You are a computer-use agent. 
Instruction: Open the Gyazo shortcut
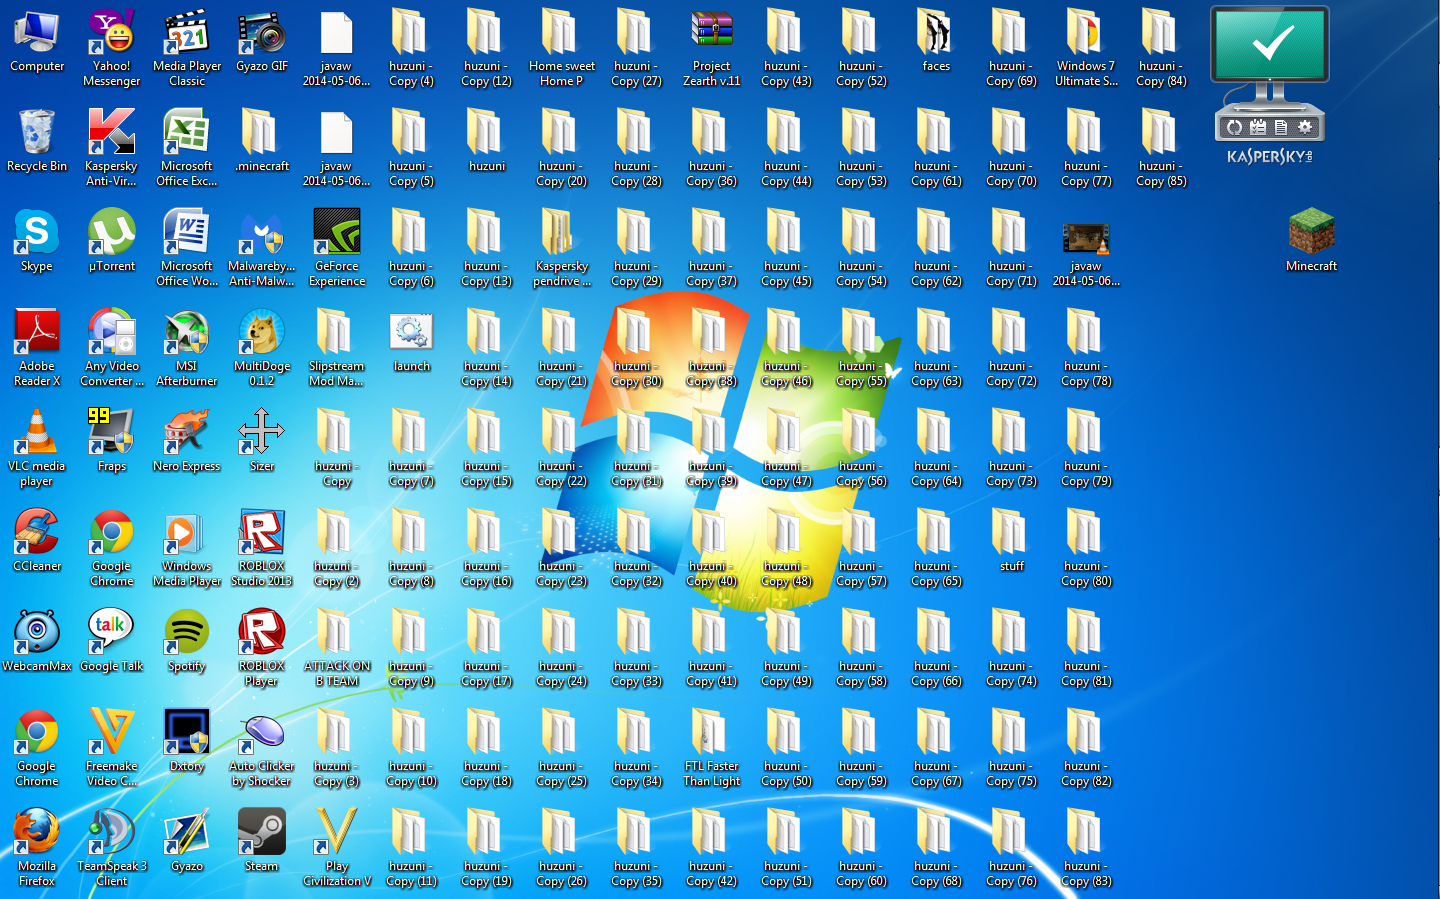[x=187, y=842]
